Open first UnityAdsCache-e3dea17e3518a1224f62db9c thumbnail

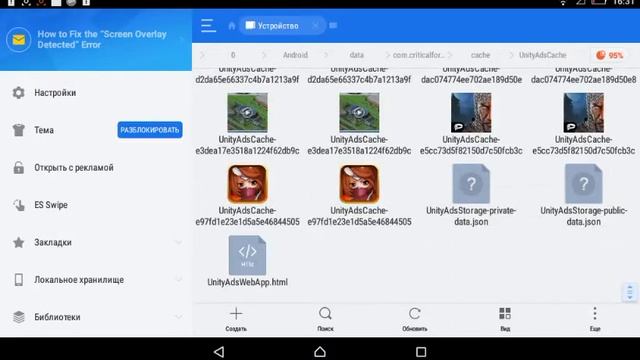click(x=247, y=113)
